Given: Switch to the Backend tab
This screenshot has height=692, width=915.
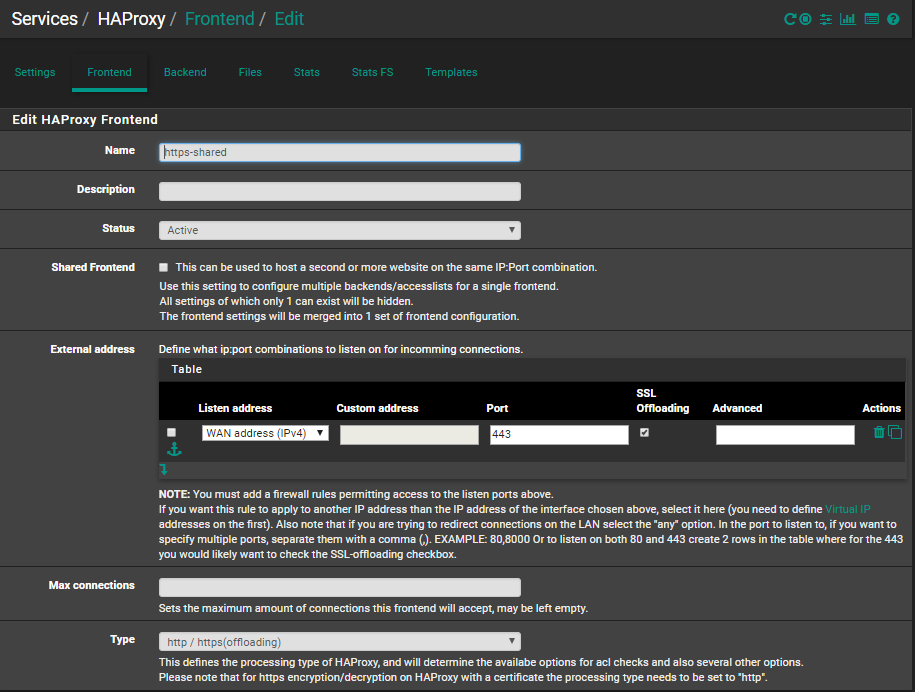Looking at the screenshot, I should [185, 72].
